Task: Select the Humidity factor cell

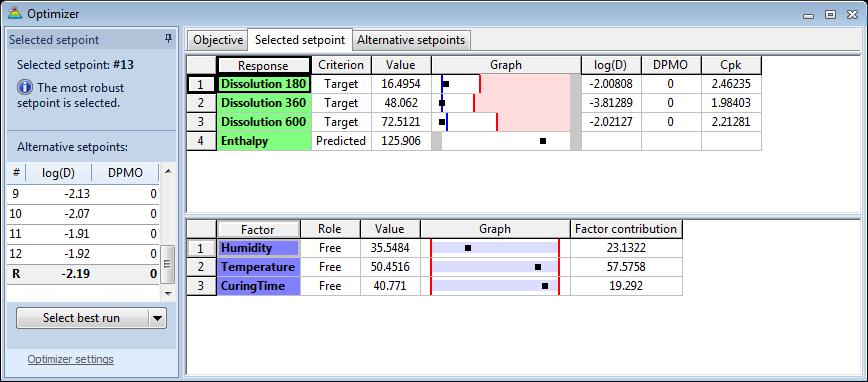Action: (x=259, y=248)
